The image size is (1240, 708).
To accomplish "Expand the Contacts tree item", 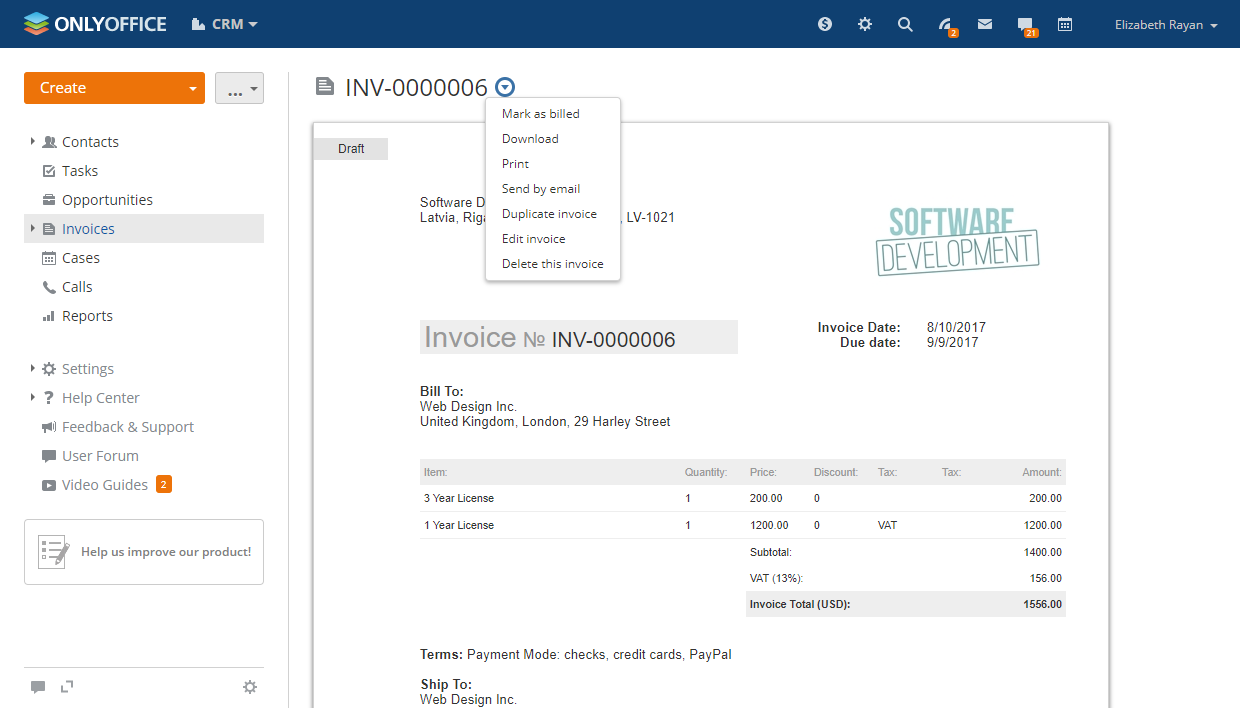I will [33, 142].
